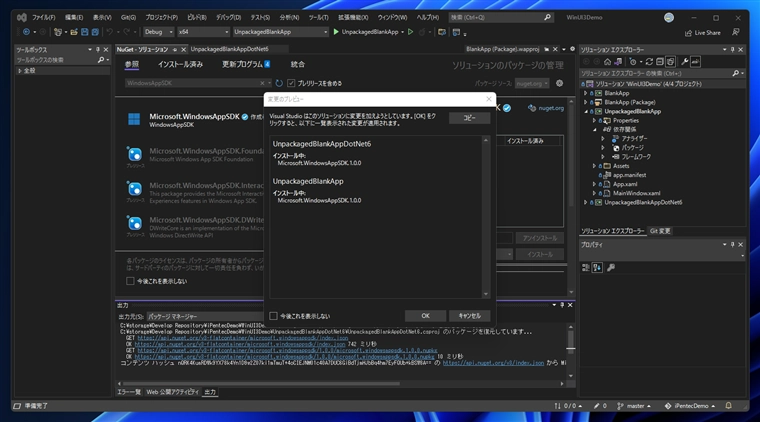760x422 pixels.
Task: Click the wrench properties icon in Solution Explorer
Action: tap(684, 62)
